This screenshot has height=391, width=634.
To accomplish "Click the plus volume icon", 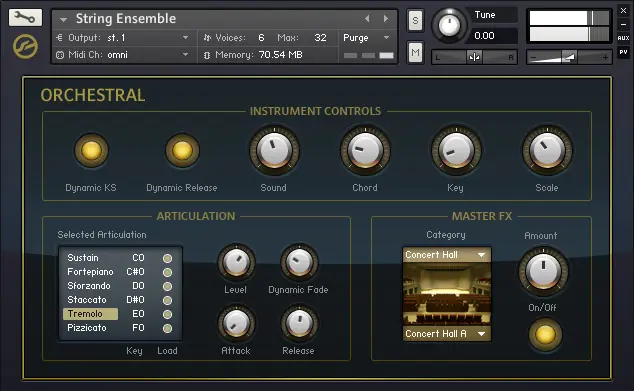I will pyautogui.click(x=605, y=58).
